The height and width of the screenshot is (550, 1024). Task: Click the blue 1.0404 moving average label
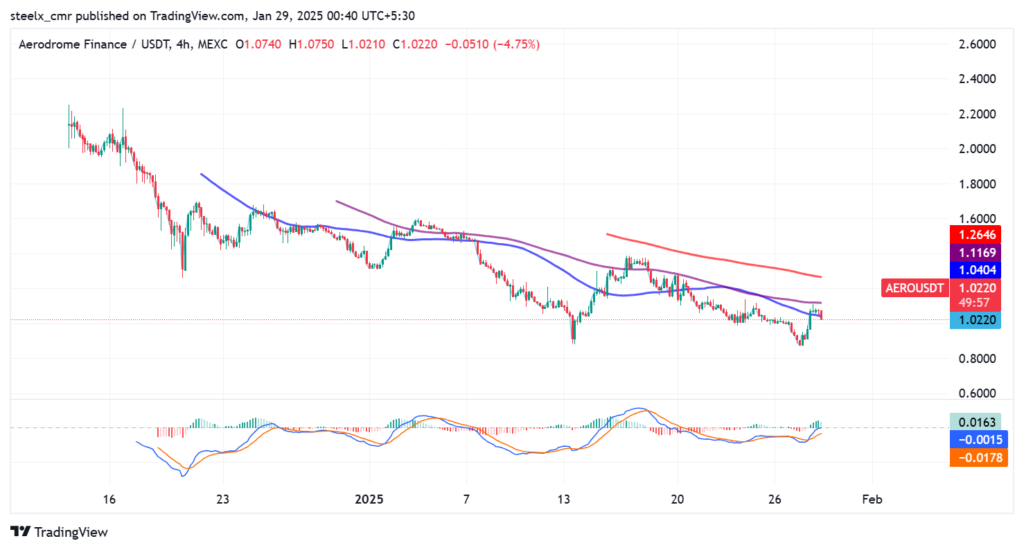[975, 270]
